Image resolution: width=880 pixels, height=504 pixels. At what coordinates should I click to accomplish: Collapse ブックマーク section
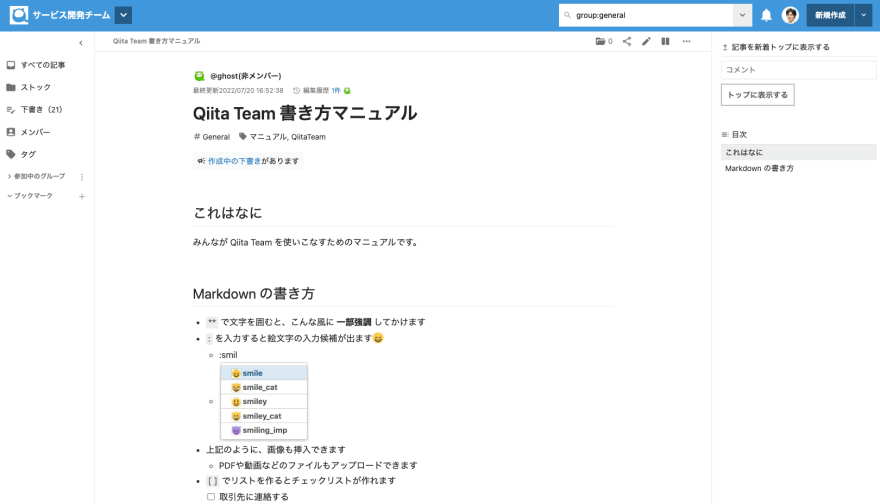click(30, 196)
